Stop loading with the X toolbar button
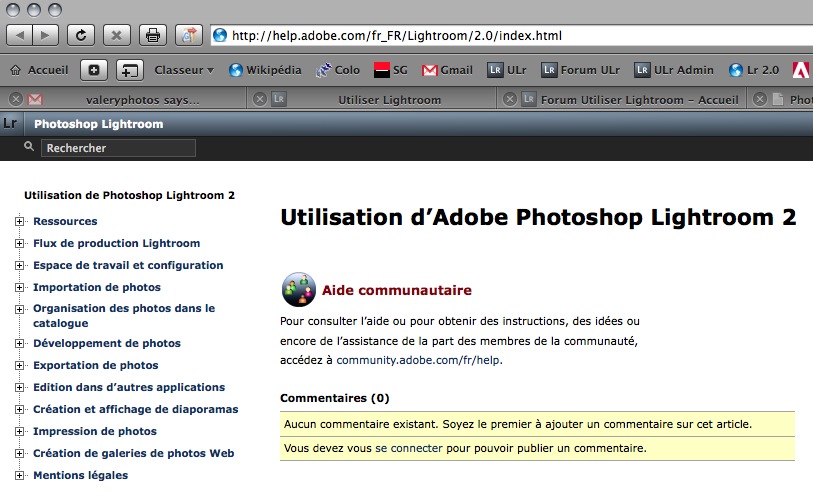 pos(117,36)
